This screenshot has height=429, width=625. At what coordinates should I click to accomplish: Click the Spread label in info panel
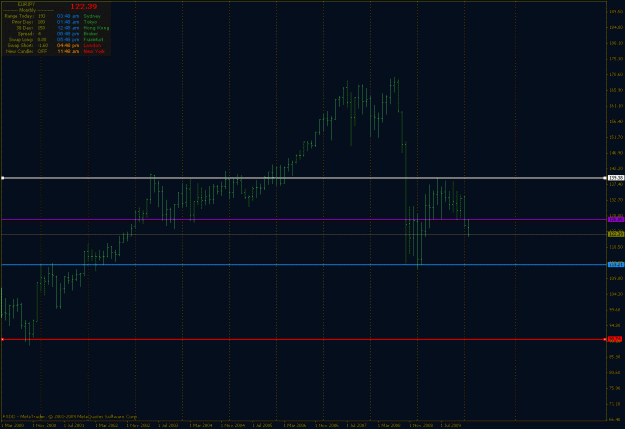(26, 34)
